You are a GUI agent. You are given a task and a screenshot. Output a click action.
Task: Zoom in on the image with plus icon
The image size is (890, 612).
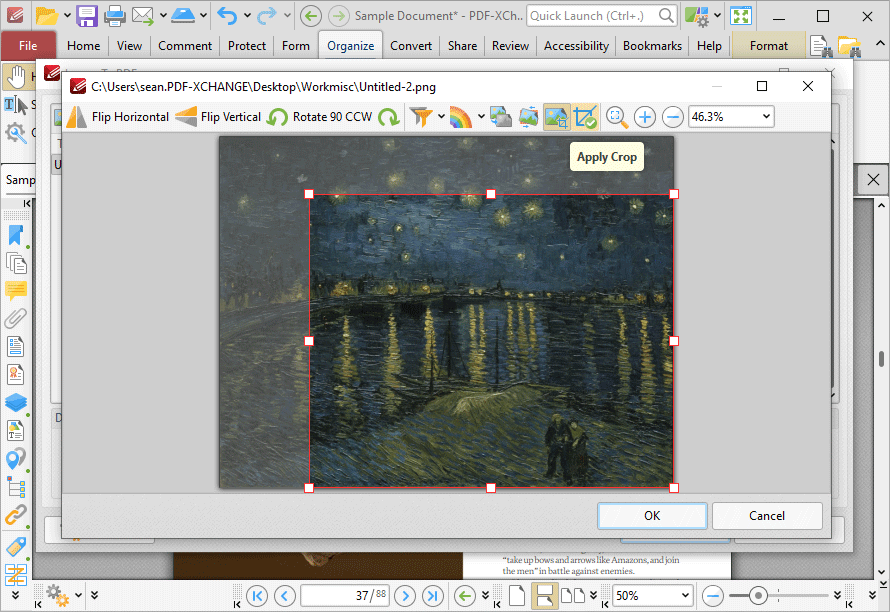click(644, 117)
